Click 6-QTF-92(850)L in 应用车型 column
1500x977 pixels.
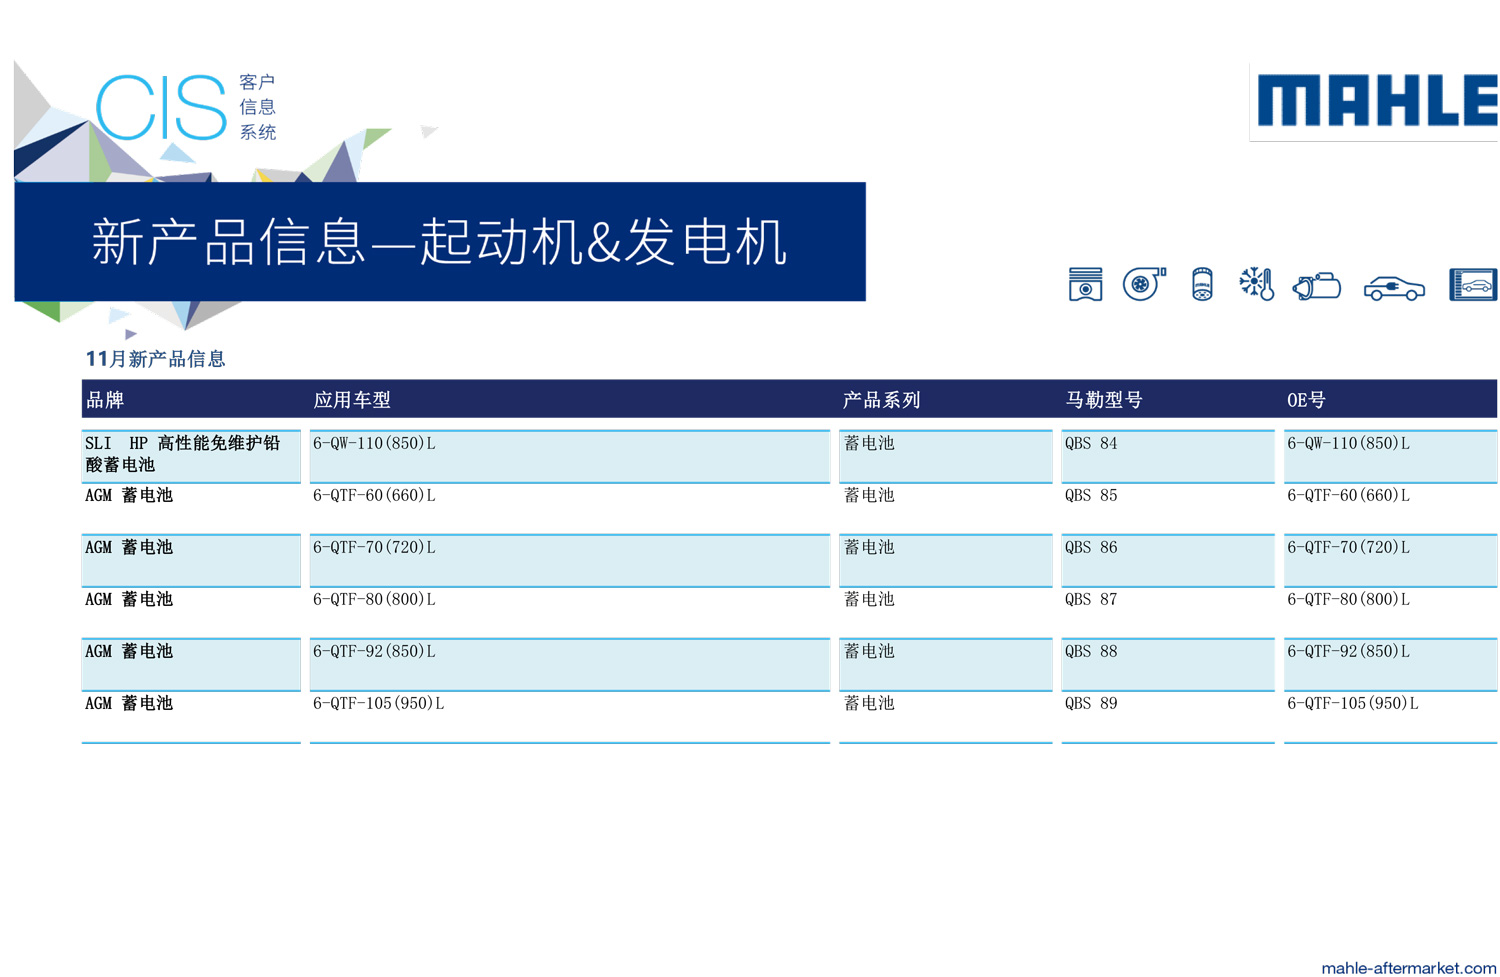coord(374,651)
